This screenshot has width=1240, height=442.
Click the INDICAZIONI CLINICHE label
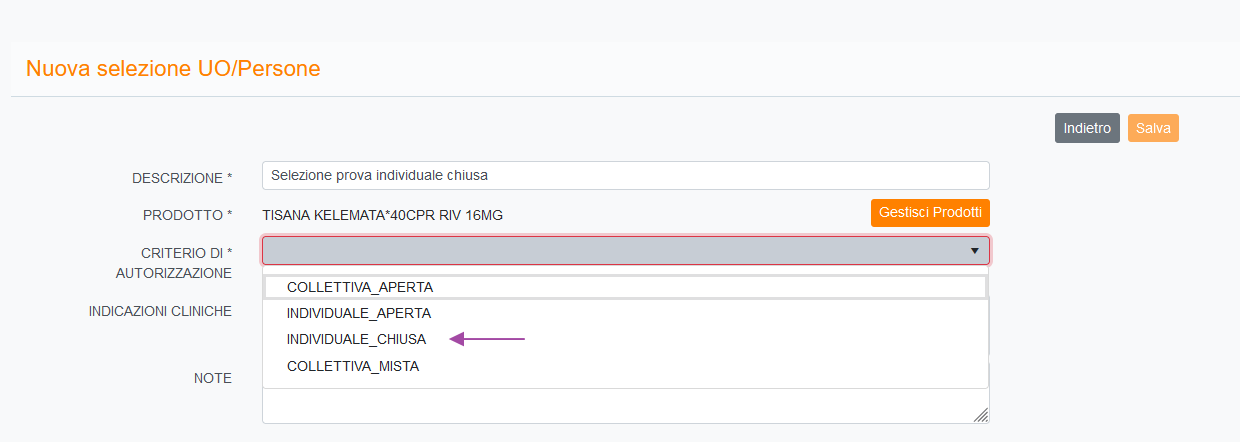160,311
